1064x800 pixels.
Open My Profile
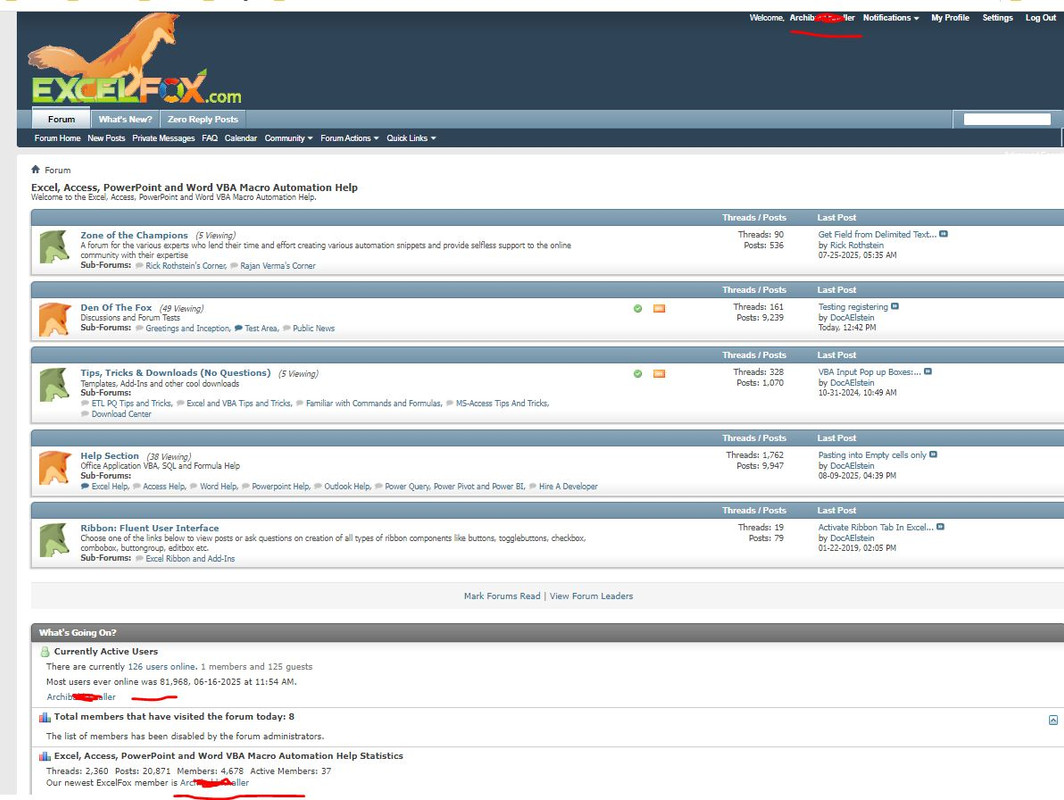pyautogui.click(x=950, y=18)
